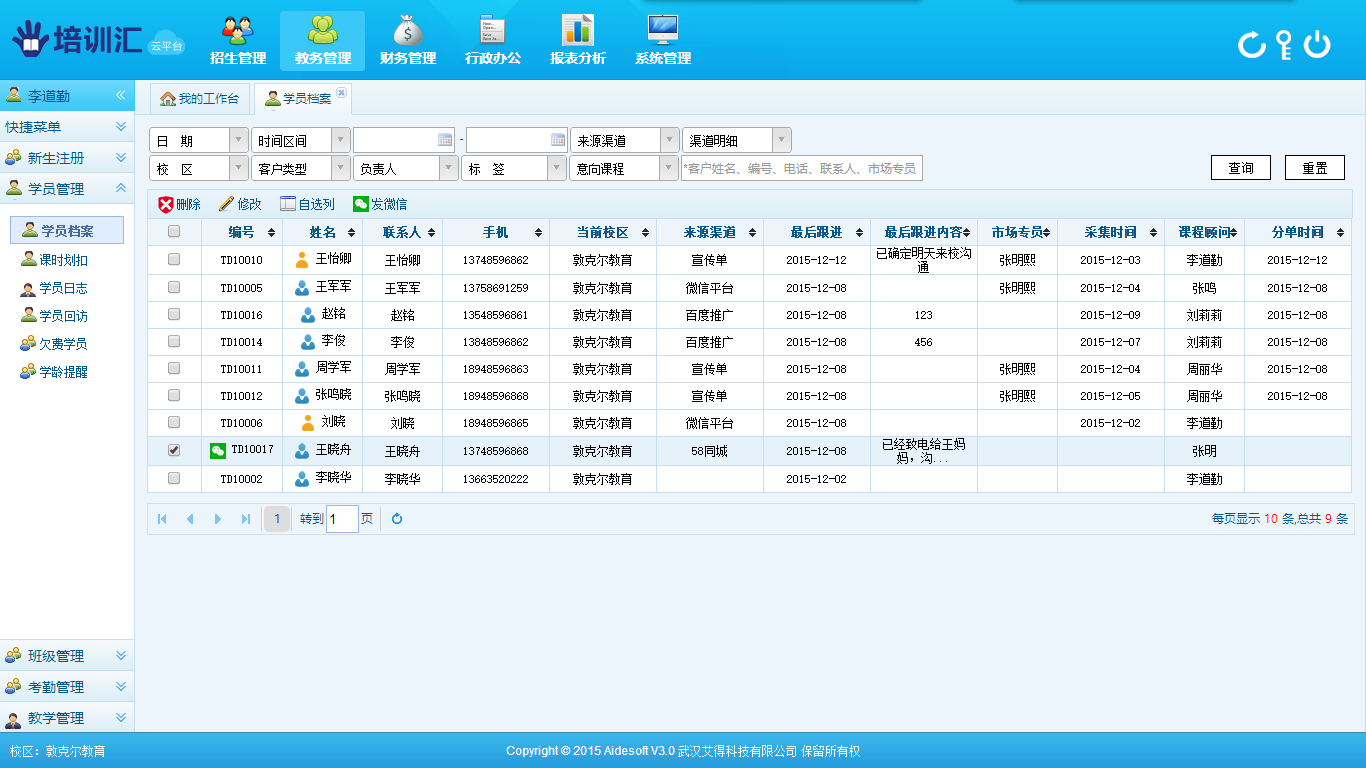
Task: Check the box for row TD10012
Action: (x=174, y=395)
